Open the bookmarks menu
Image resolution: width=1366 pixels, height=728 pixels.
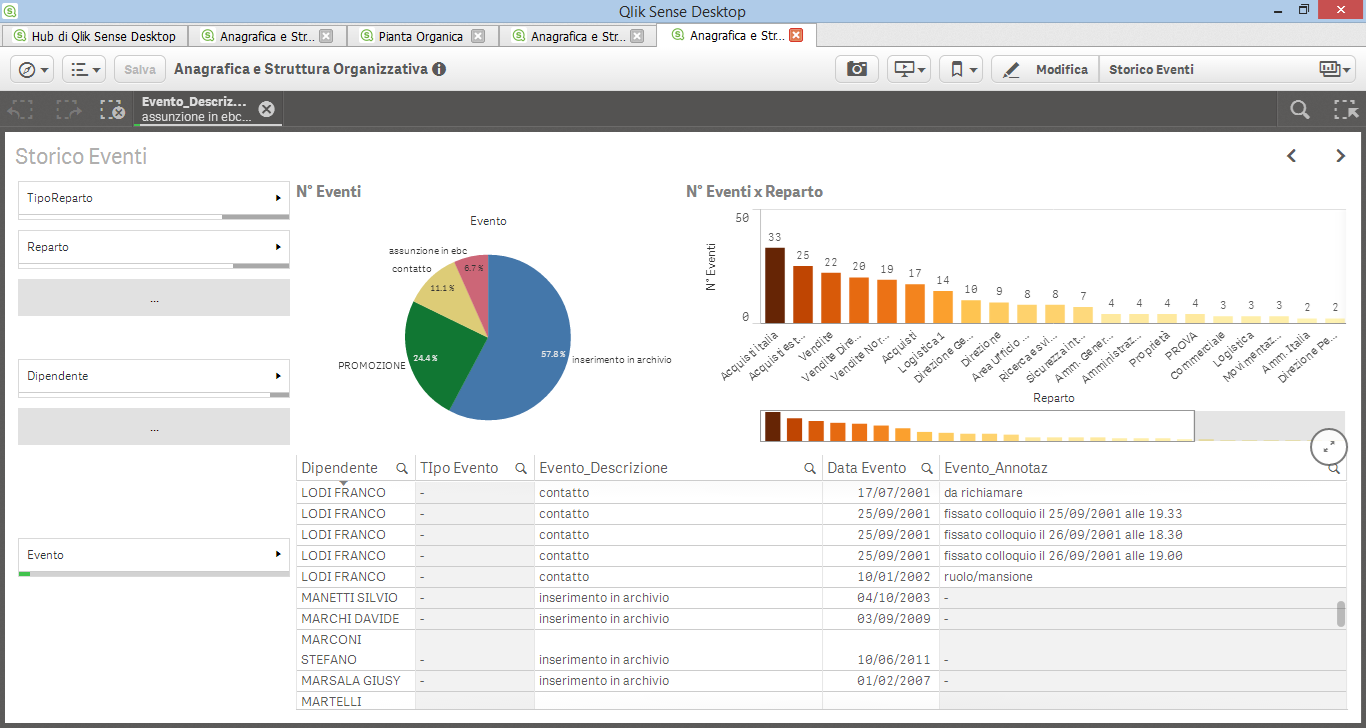[x=961, y=69]
